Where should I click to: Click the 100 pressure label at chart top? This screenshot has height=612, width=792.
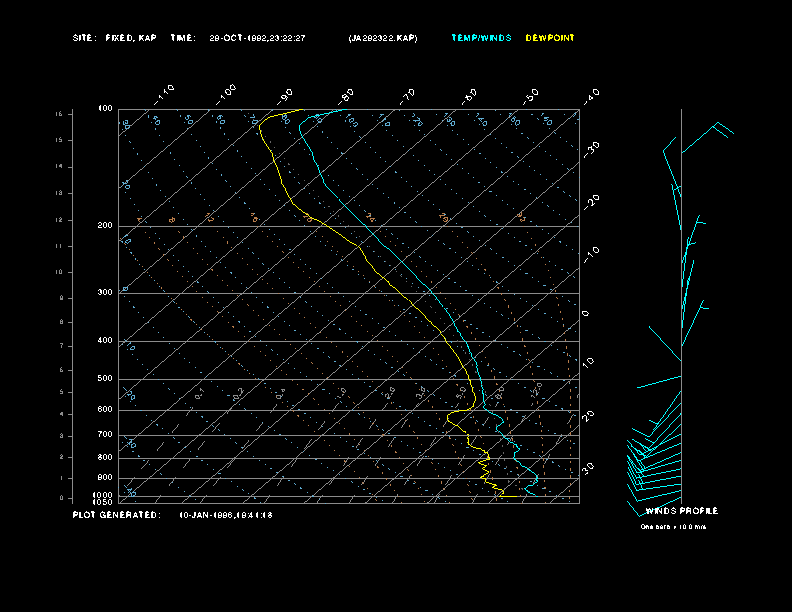tap(105, 108)
